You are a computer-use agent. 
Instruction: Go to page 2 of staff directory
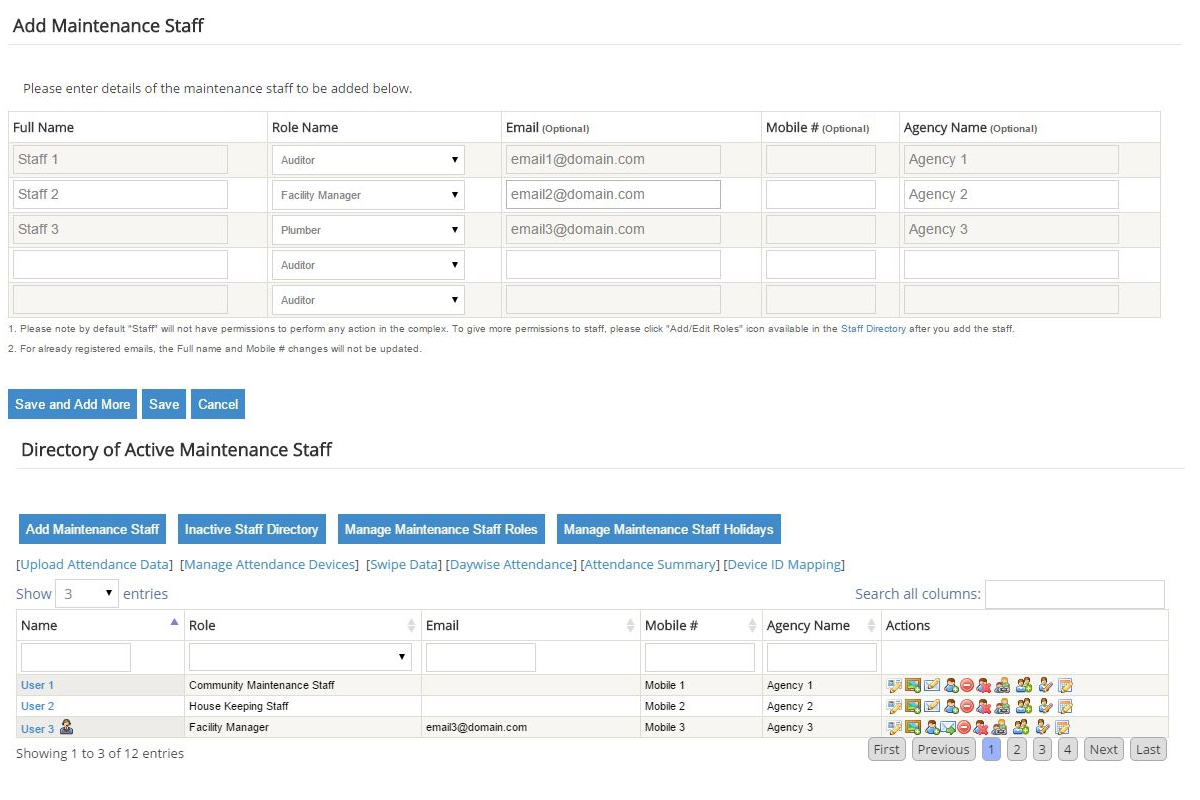1016,749
